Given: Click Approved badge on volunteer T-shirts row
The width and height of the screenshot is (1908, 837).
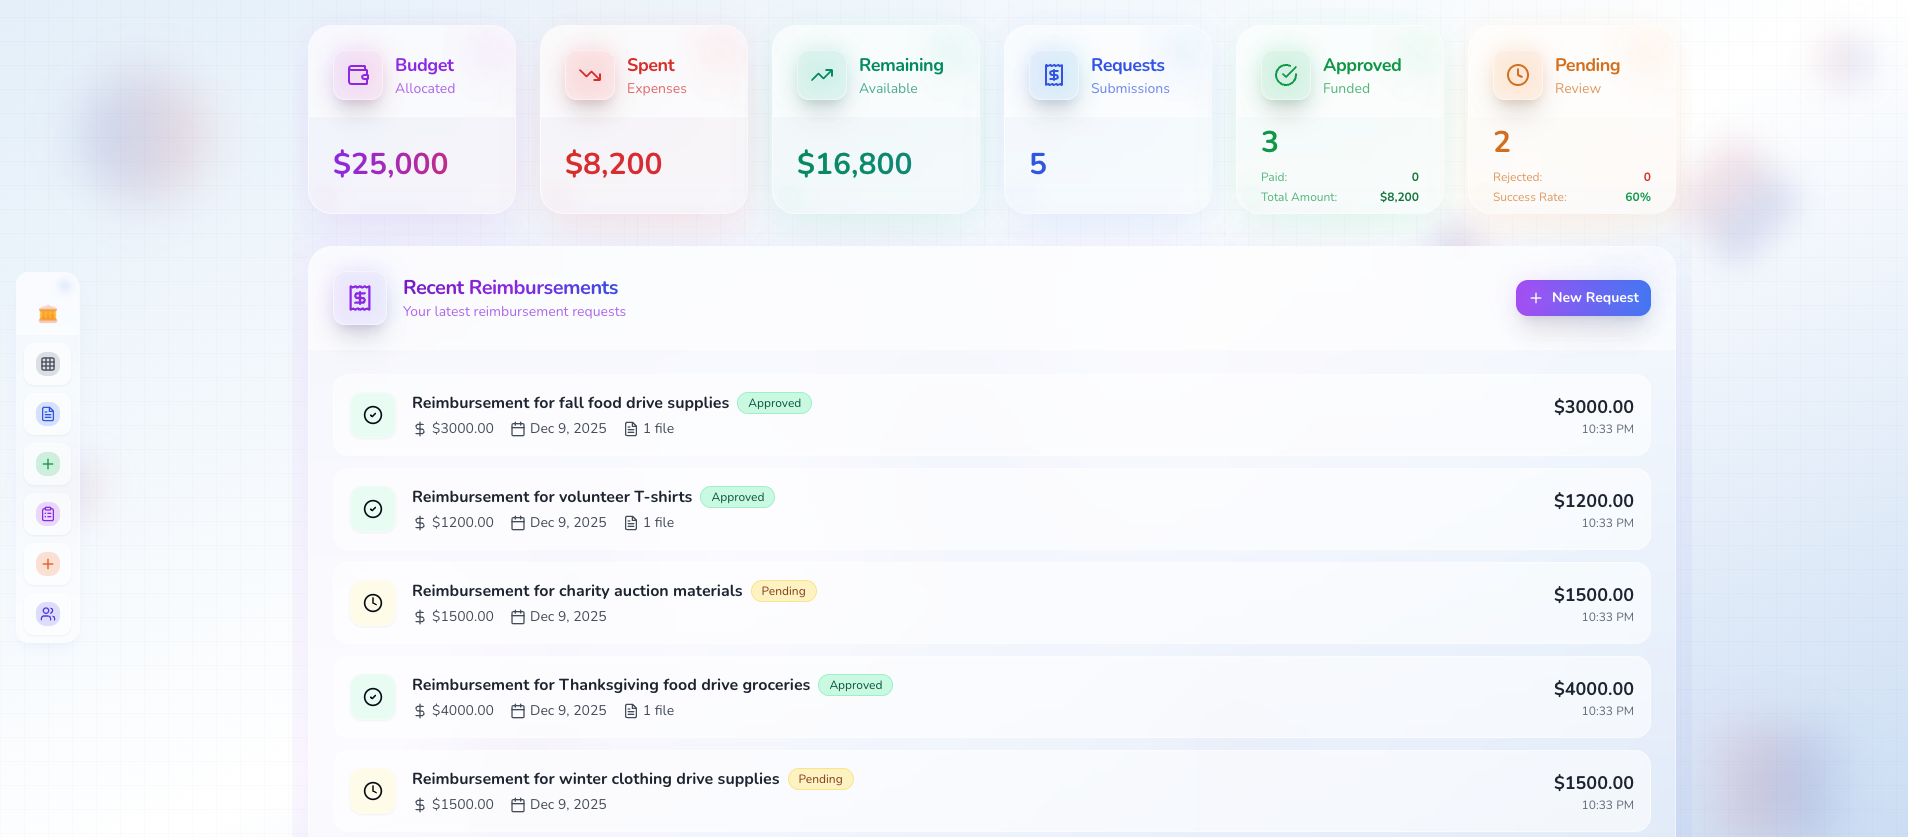Looking at the screenshot, I should (737, 497).
